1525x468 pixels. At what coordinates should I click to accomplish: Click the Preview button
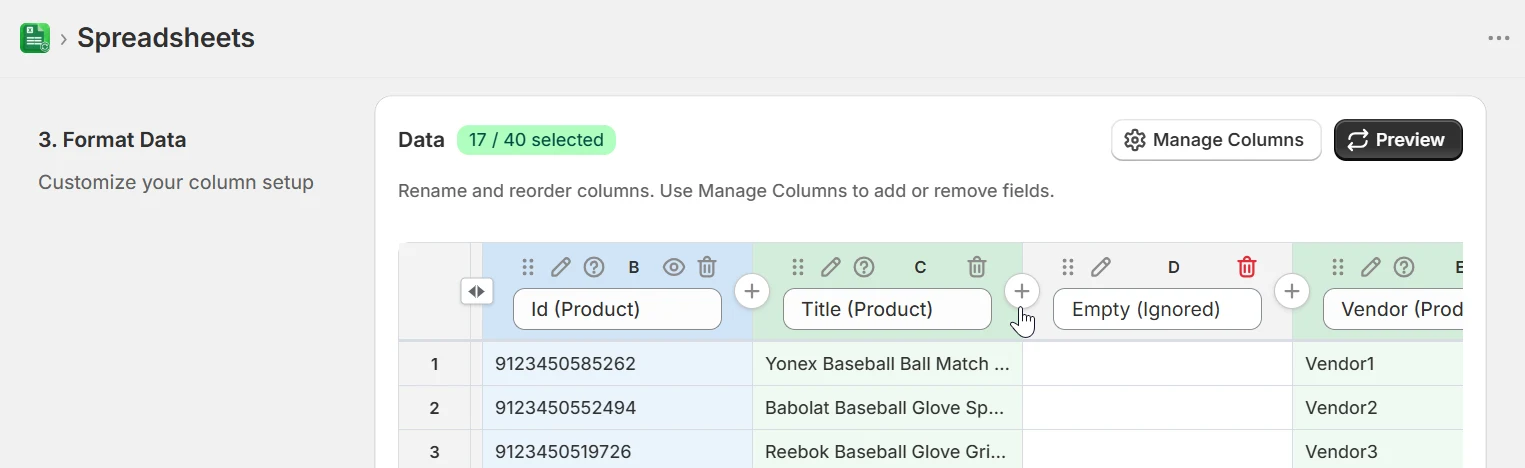1398,140
